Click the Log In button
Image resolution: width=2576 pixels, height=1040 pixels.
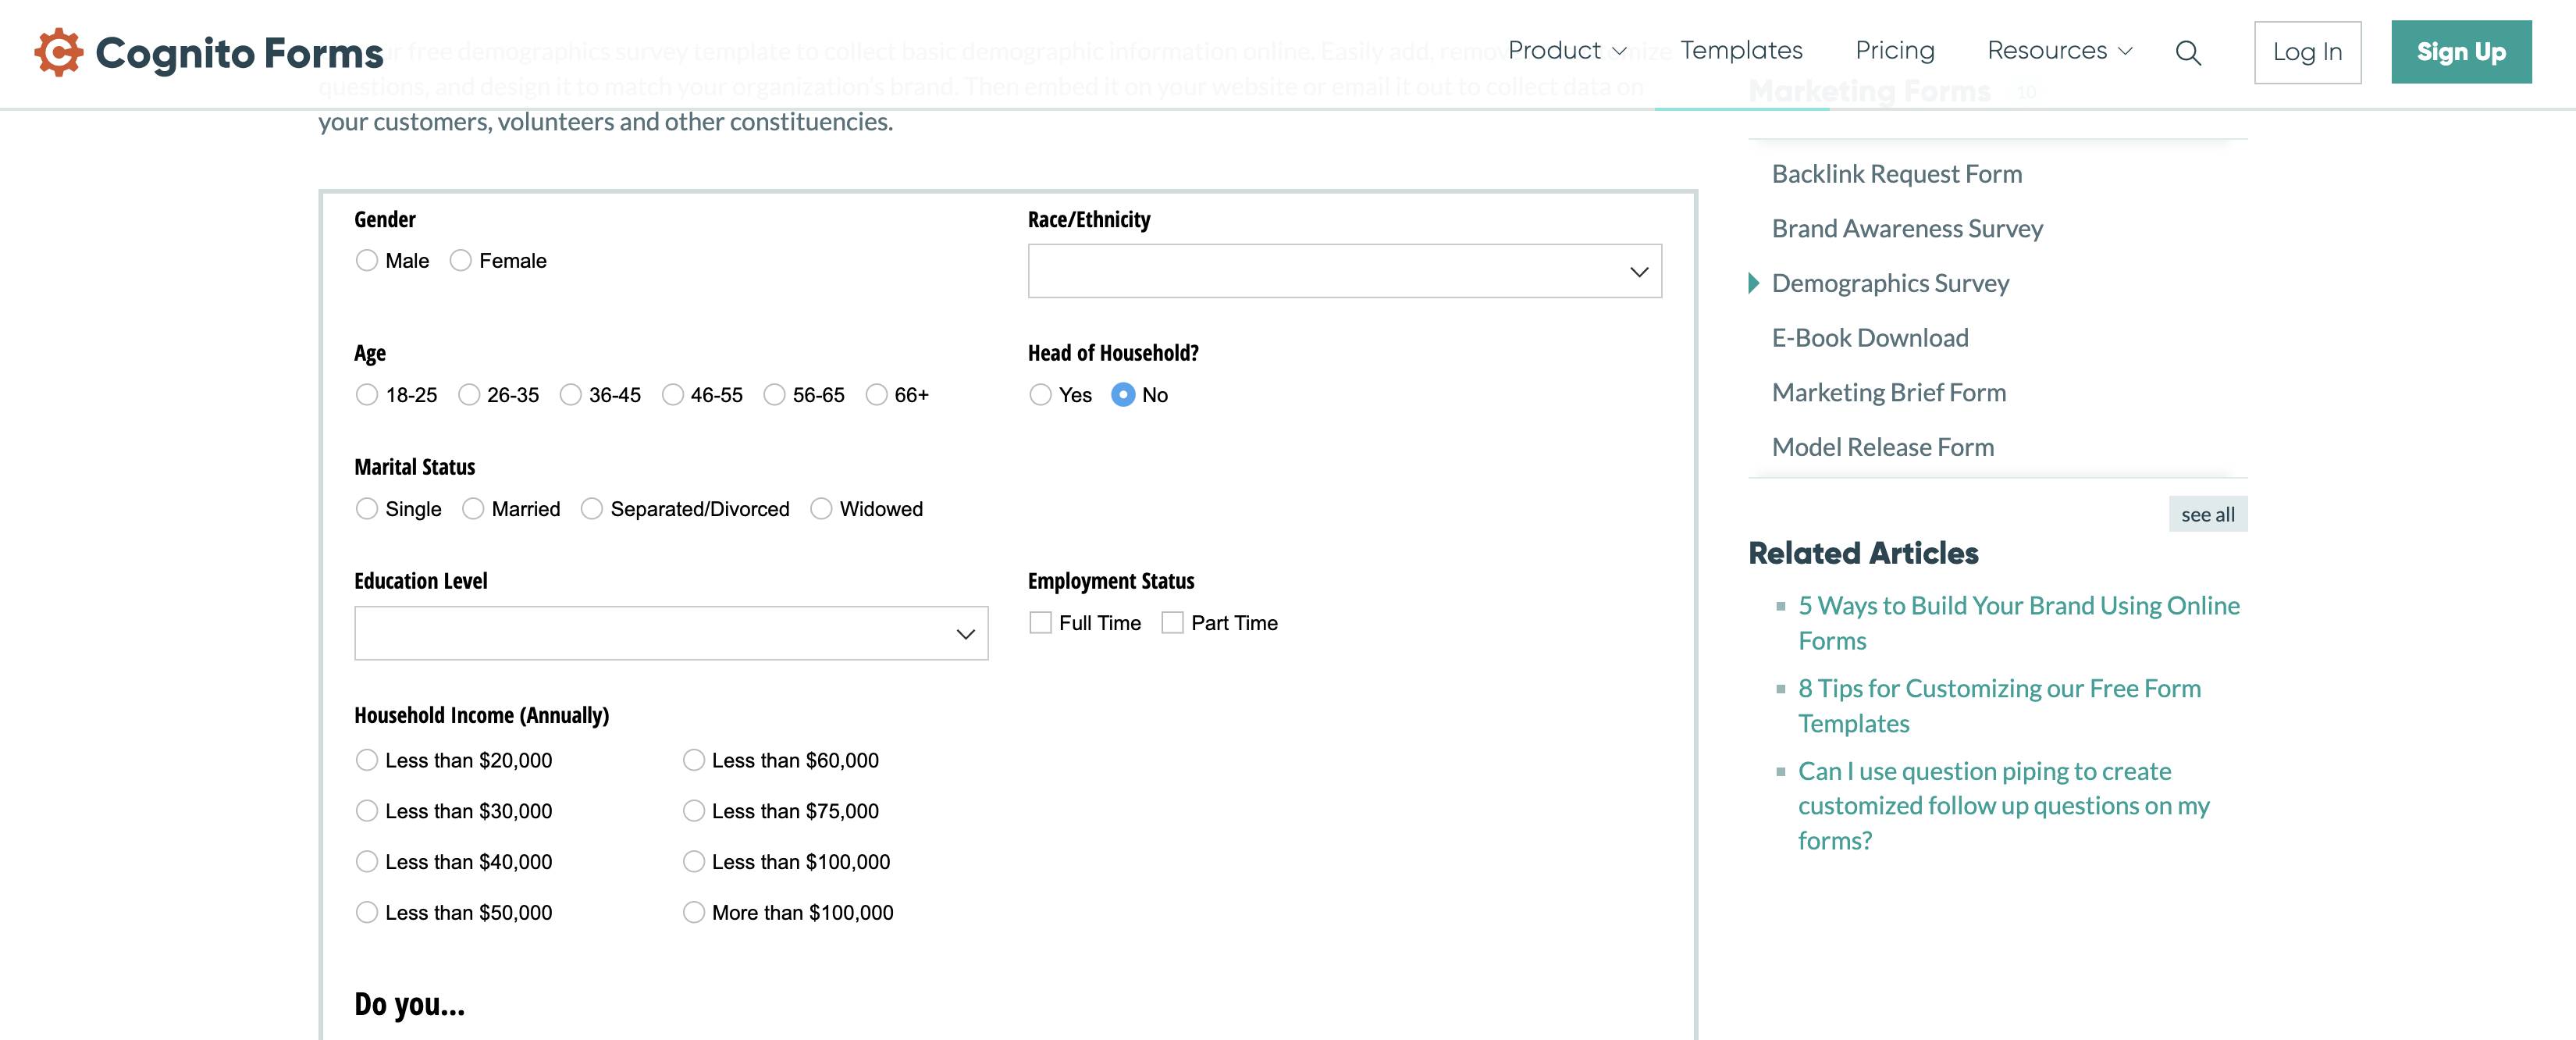click(2307, 52)
